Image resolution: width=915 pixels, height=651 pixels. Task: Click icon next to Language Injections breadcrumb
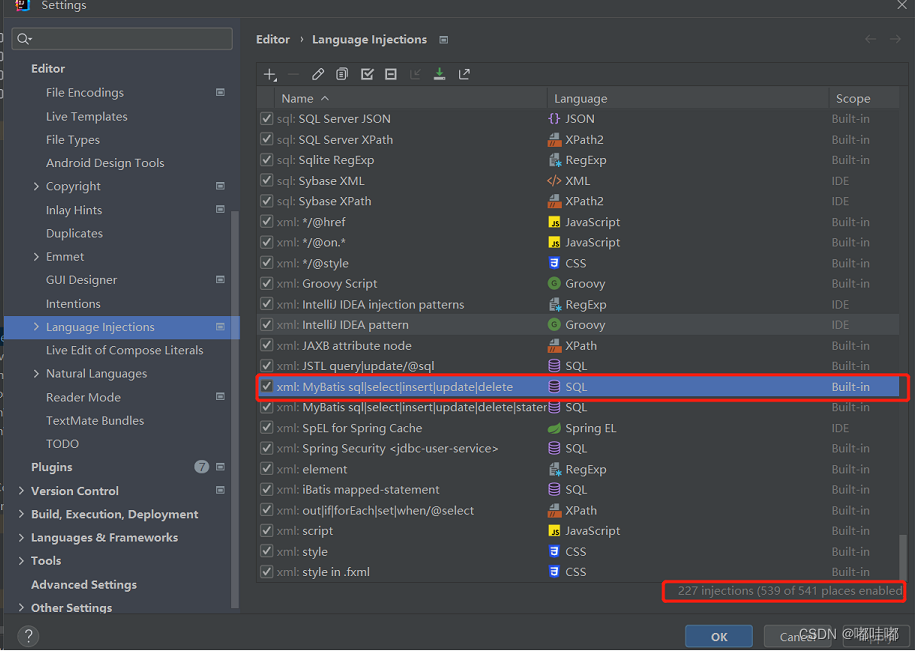pos(443,40)
